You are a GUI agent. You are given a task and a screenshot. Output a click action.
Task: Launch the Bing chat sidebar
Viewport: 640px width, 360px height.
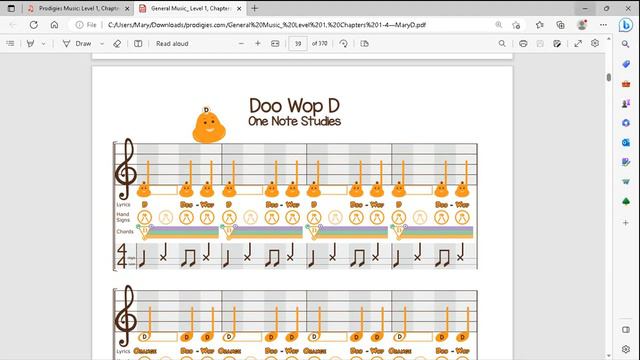pyautogui.click(x=626, y=25)
